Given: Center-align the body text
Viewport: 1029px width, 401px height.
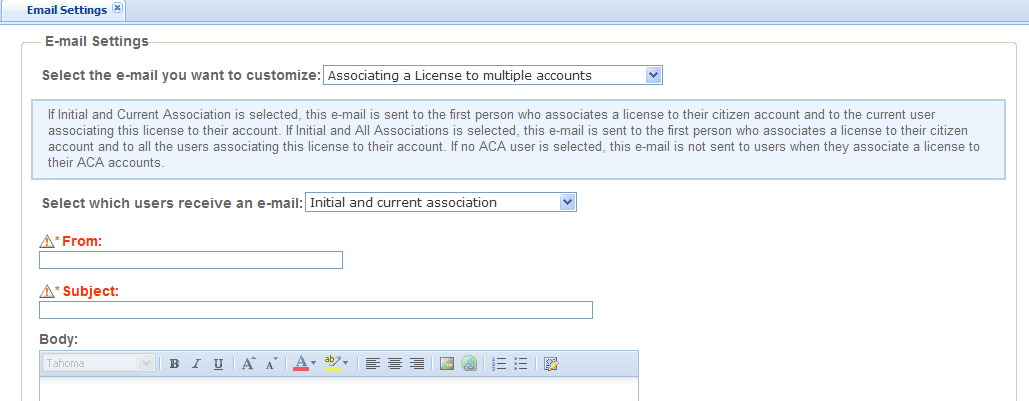Looking at the screenshot, I should point(395,364).
